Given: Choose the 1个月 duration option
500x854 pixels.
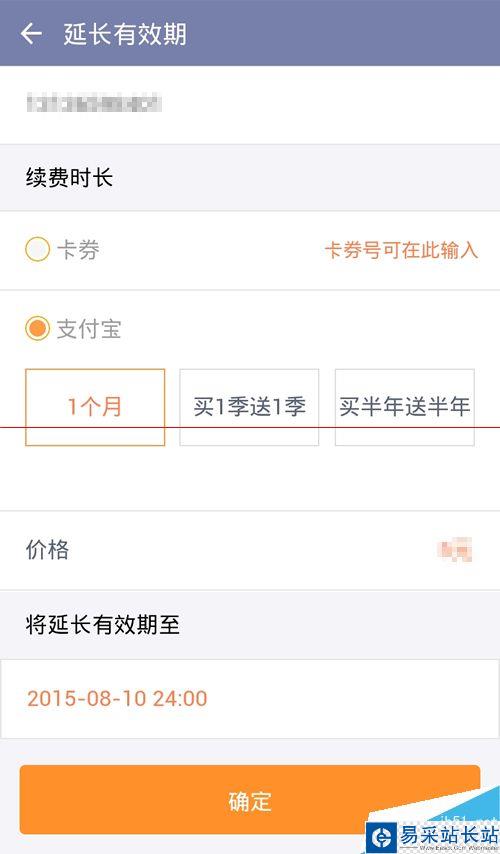Looking at the screenshot, I should coord(95,407).
